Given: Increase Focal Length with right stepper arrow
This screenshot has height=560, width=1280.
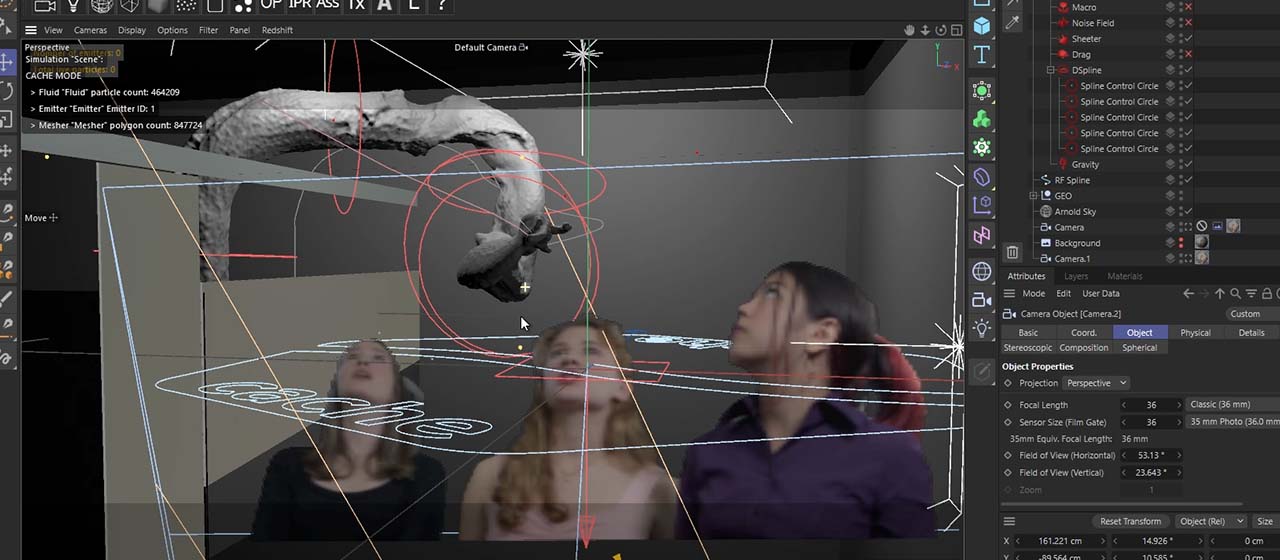Looking at the screenshot, I should tap(1178, 405).
